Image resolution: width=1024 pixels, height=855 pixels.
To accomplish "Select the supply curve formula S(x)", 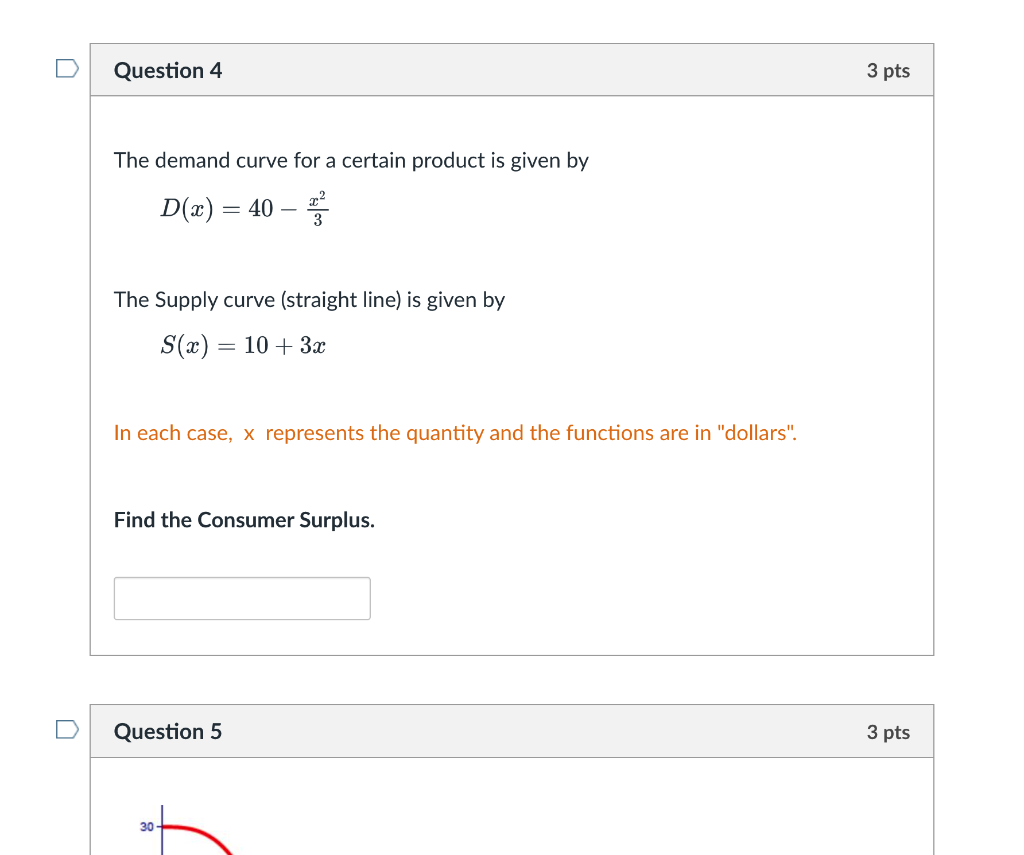I will [242, 345].
